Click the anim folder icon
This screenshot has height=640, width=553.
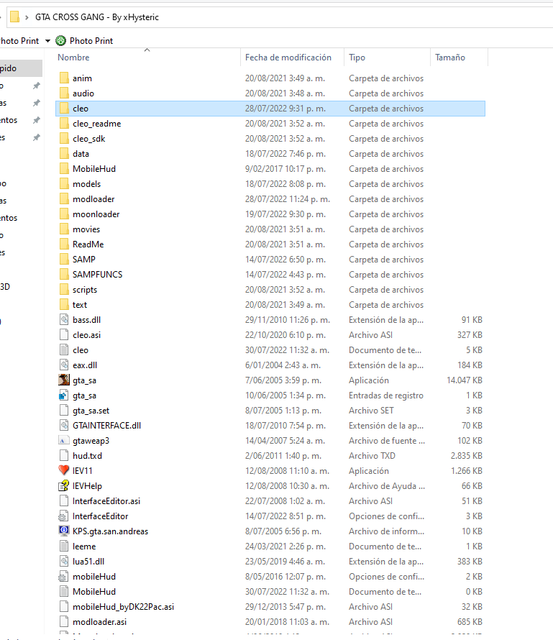click(x=64, y=78)
